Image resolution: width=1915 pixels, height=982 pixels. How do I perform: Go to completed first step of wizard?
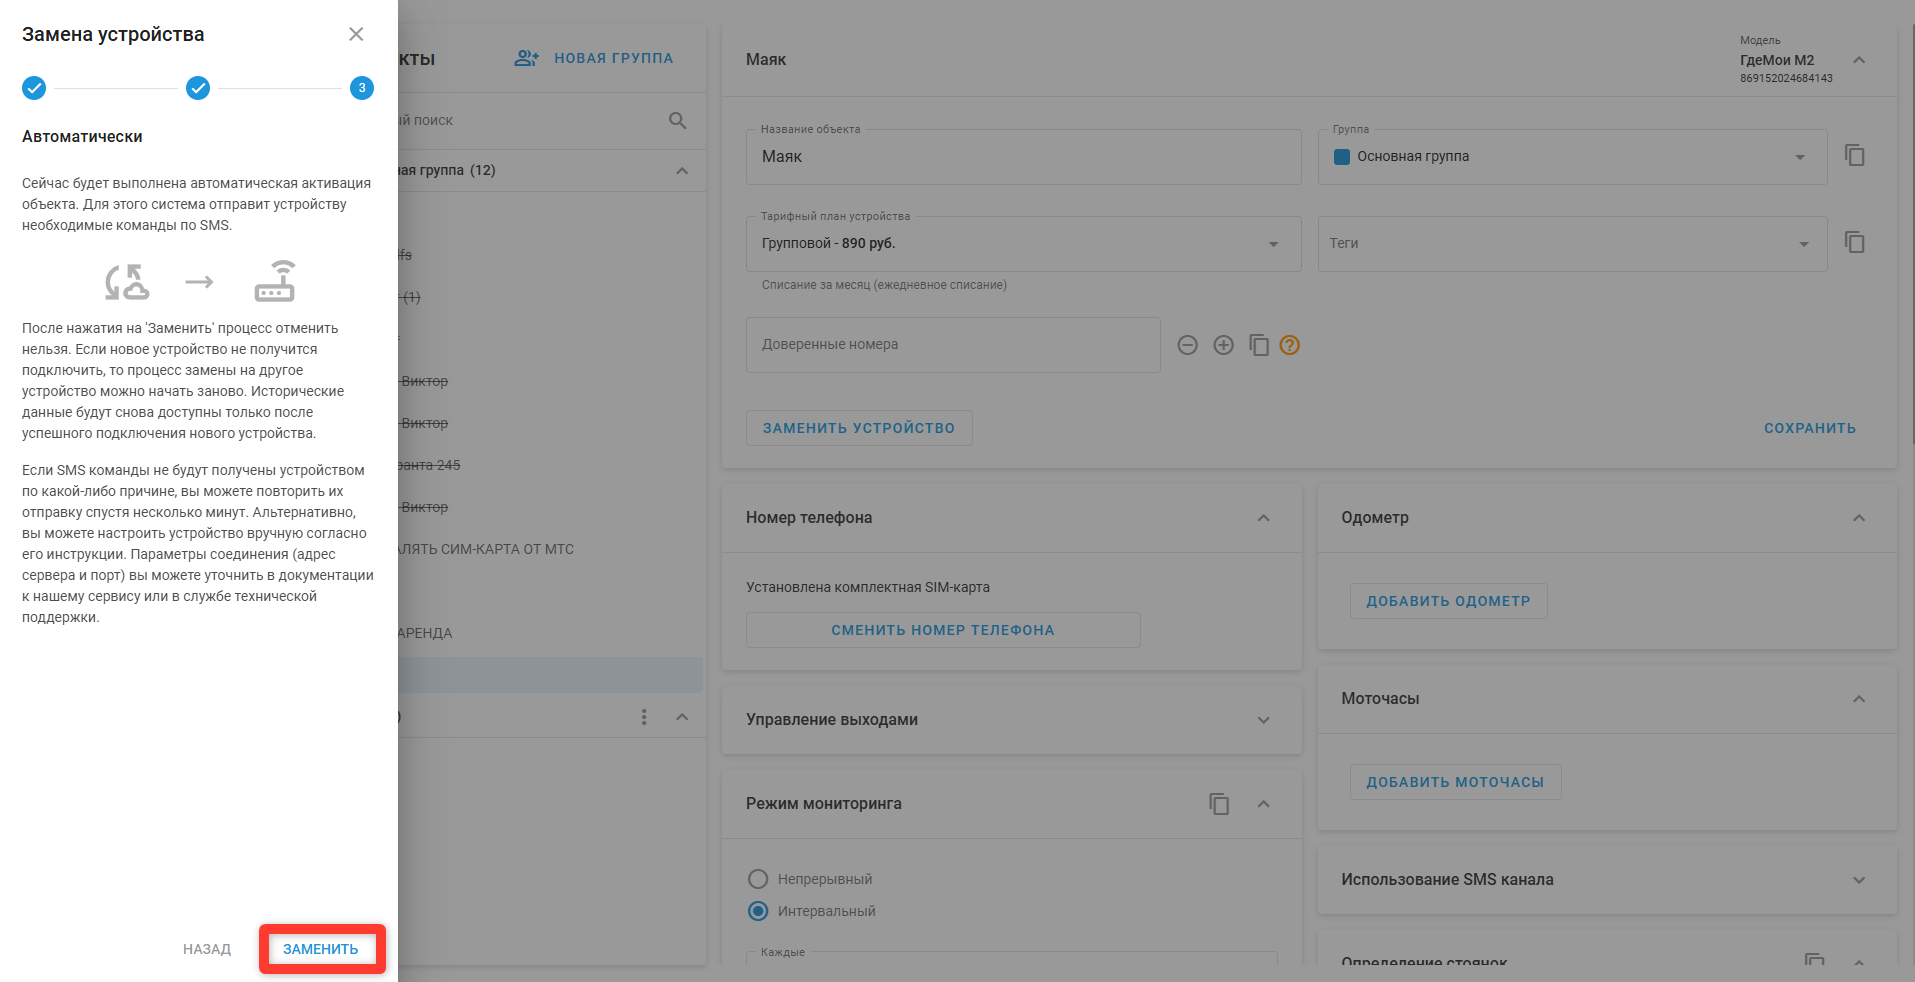pos(34,88)
